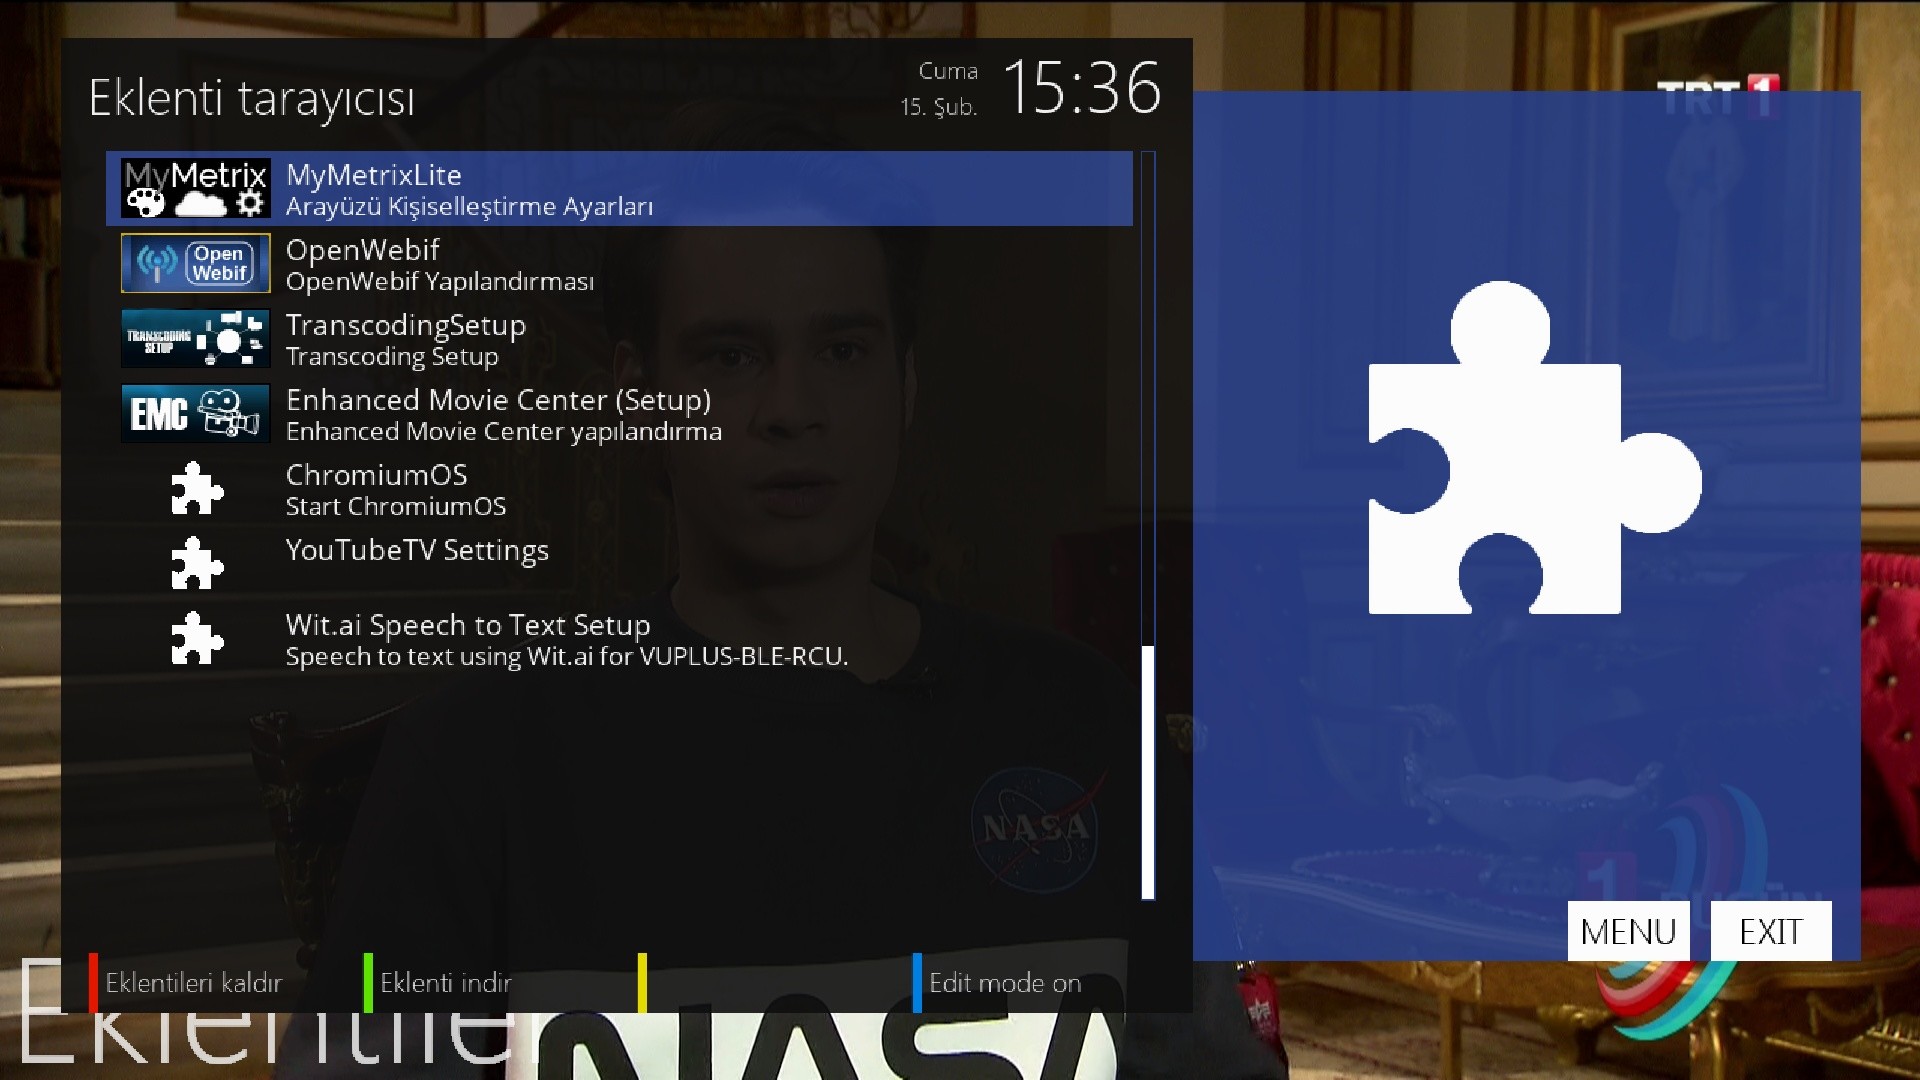
Task: Click the OpenWebif plugin icon
Action: pyautogui.click(x=195, y=263)
